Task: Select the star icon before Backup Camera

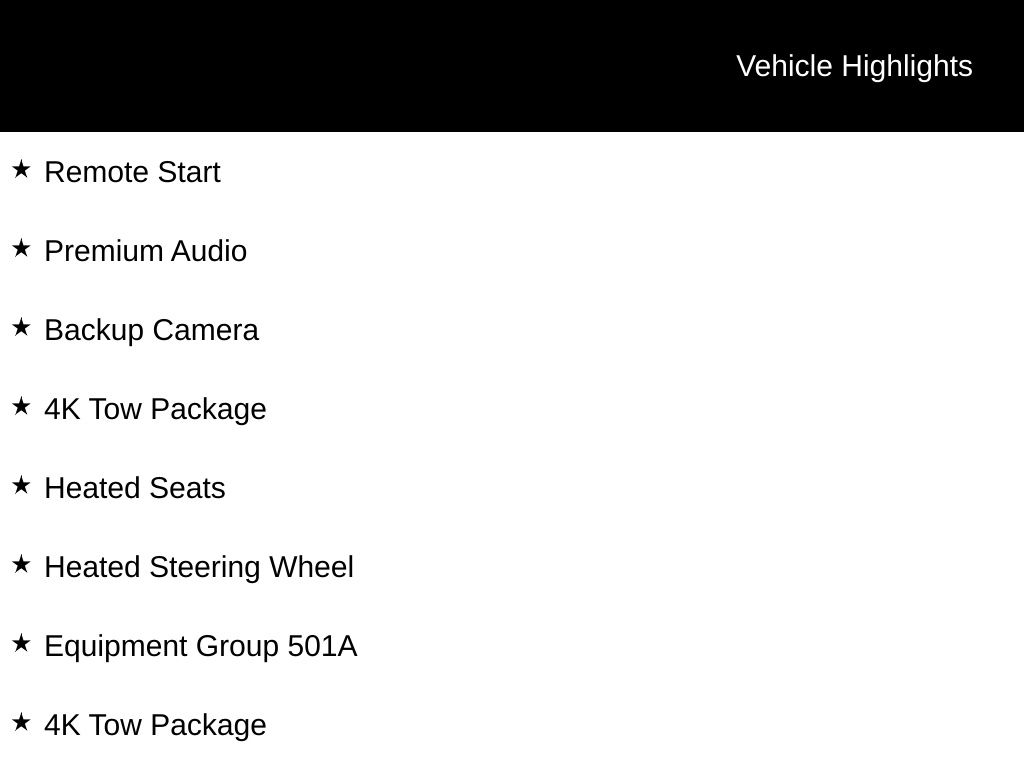Action: (x=21, y=327)
